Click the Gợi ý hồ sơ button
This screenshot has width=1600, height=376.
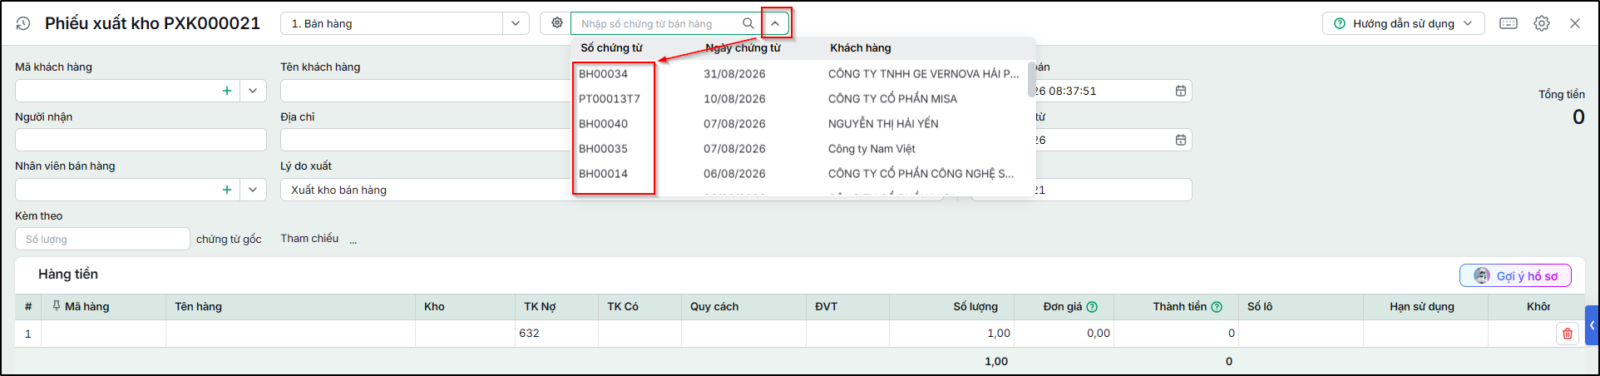(1515, 276)
